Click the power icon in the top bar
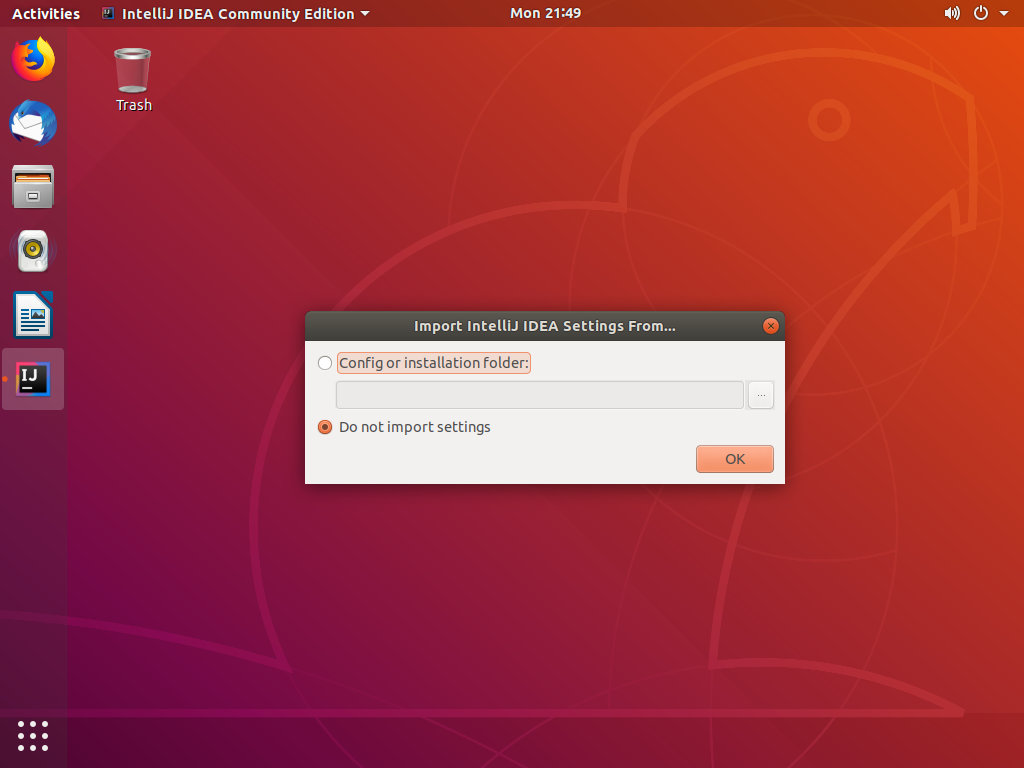The height and width of the screenshot is (768, 1024). point(978,13)
